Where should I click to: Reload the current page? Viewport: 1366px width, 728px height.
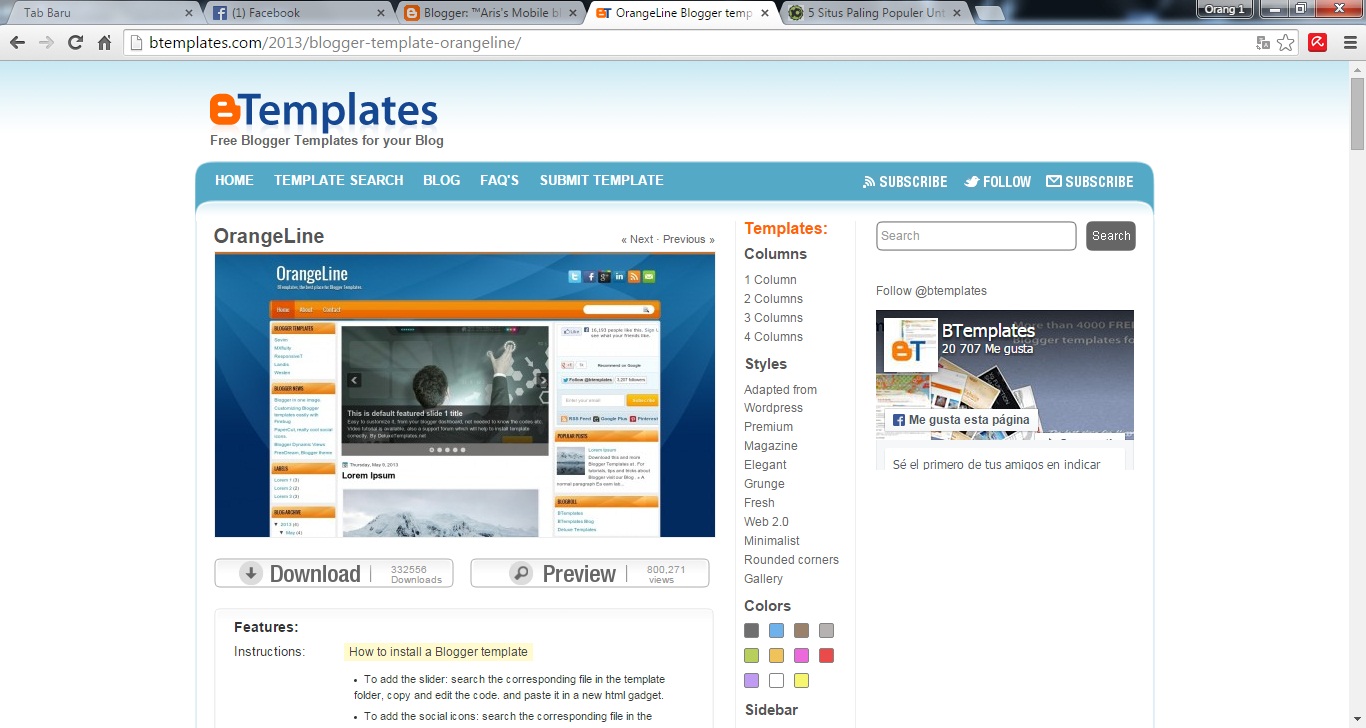click(75, 43)
